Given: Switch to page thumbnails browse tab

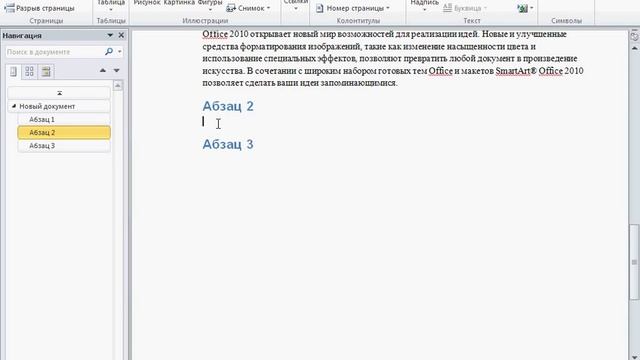Looking at the screenshot, I should click(29, 72).
